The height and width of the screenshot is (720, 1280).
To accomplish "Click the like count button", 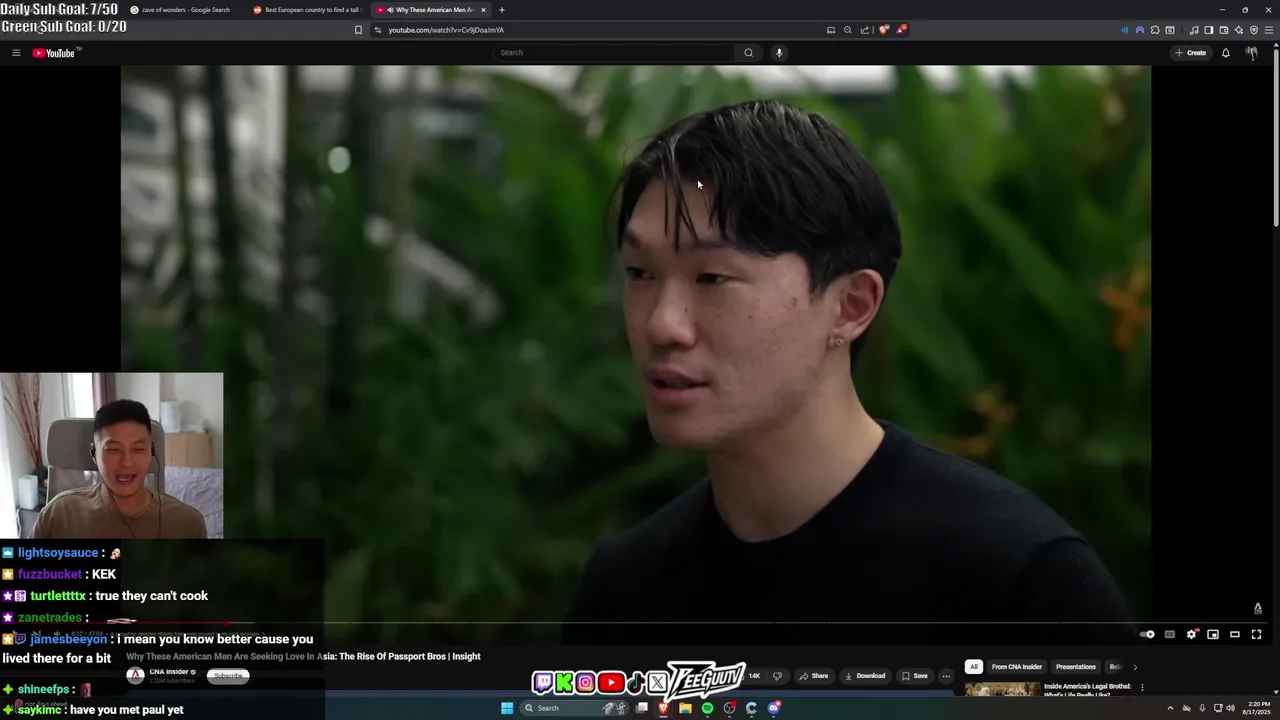I will click(x=754, y=676).
